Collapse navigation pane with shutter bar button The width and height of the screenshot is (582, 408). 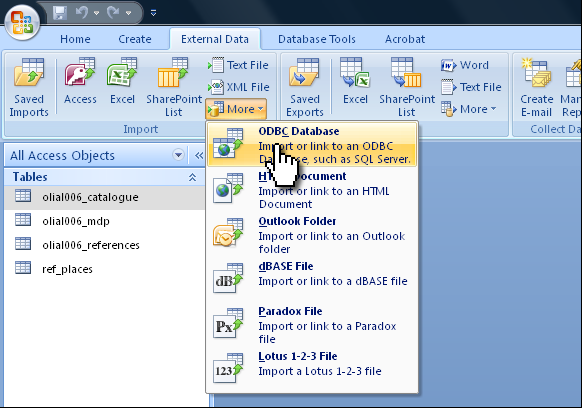199,155
